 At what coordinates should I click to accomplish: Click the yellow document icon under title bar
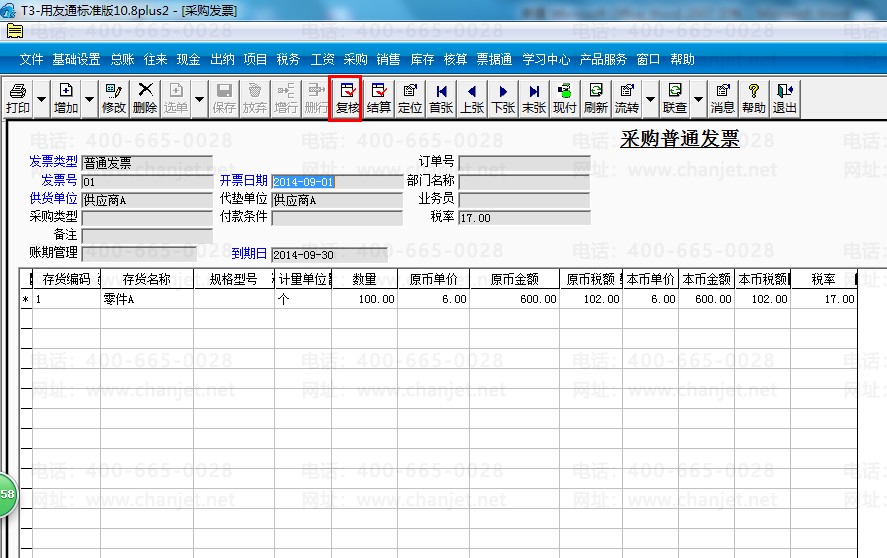[x=15, y=32]
